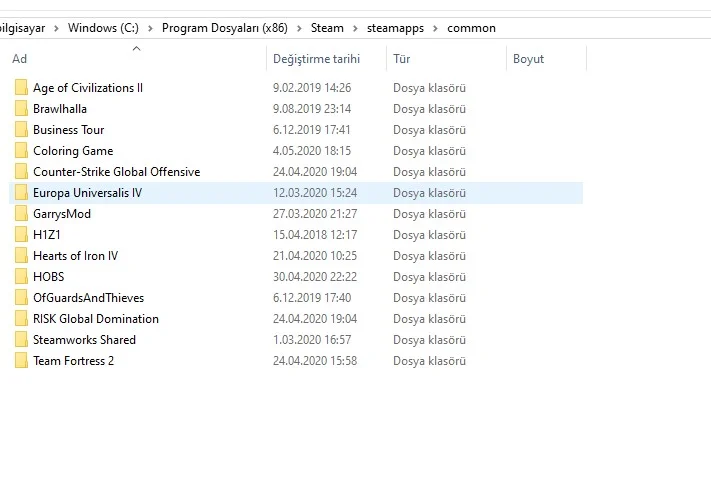Click the date 9.08.2019 23:14
This screenshot has width=711, height=483.
[312, 109]
